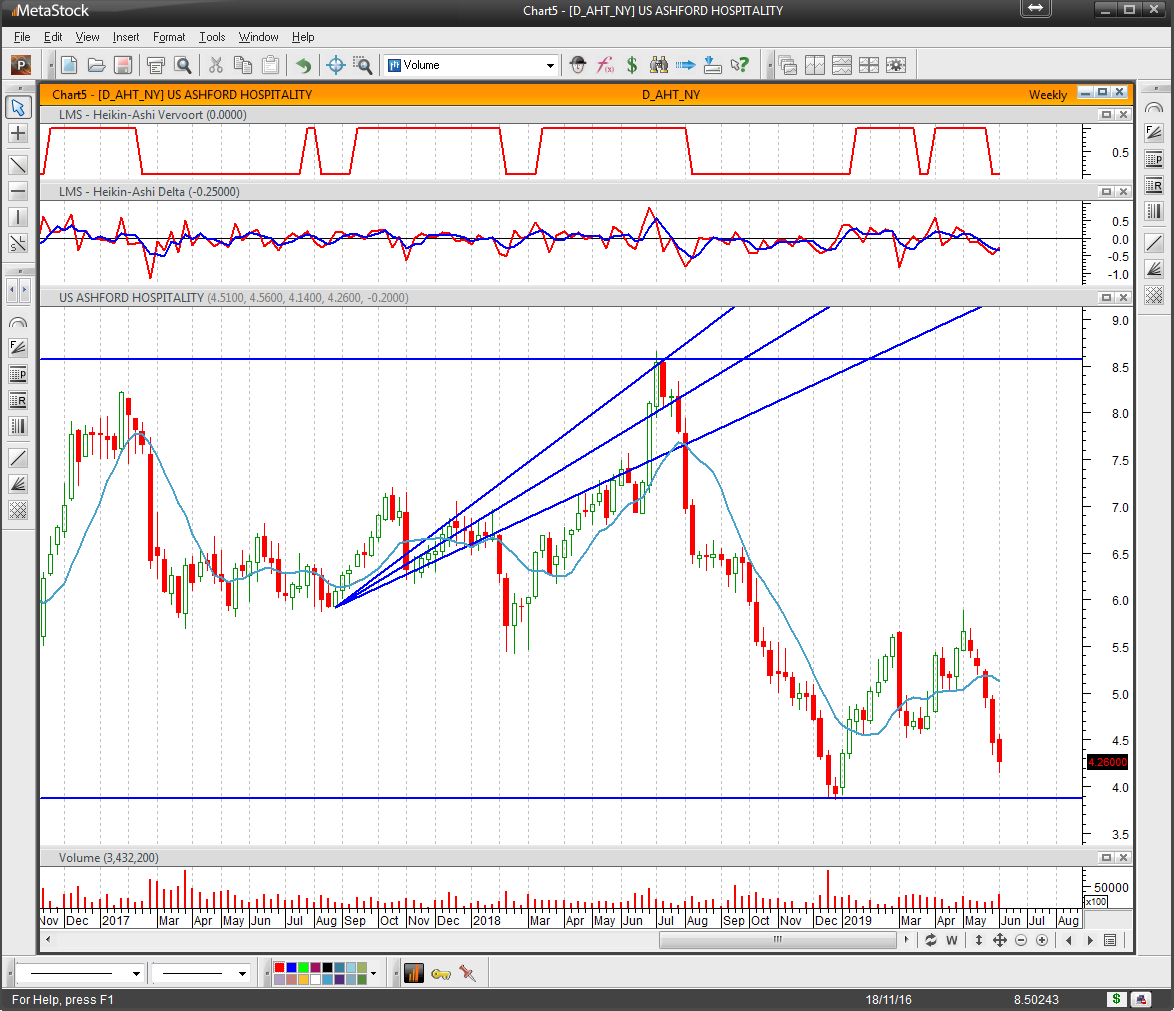This screenshot has width=1174, height=1011.
Task: Create a new chart with the New icon
Action: tap(69, 65)
